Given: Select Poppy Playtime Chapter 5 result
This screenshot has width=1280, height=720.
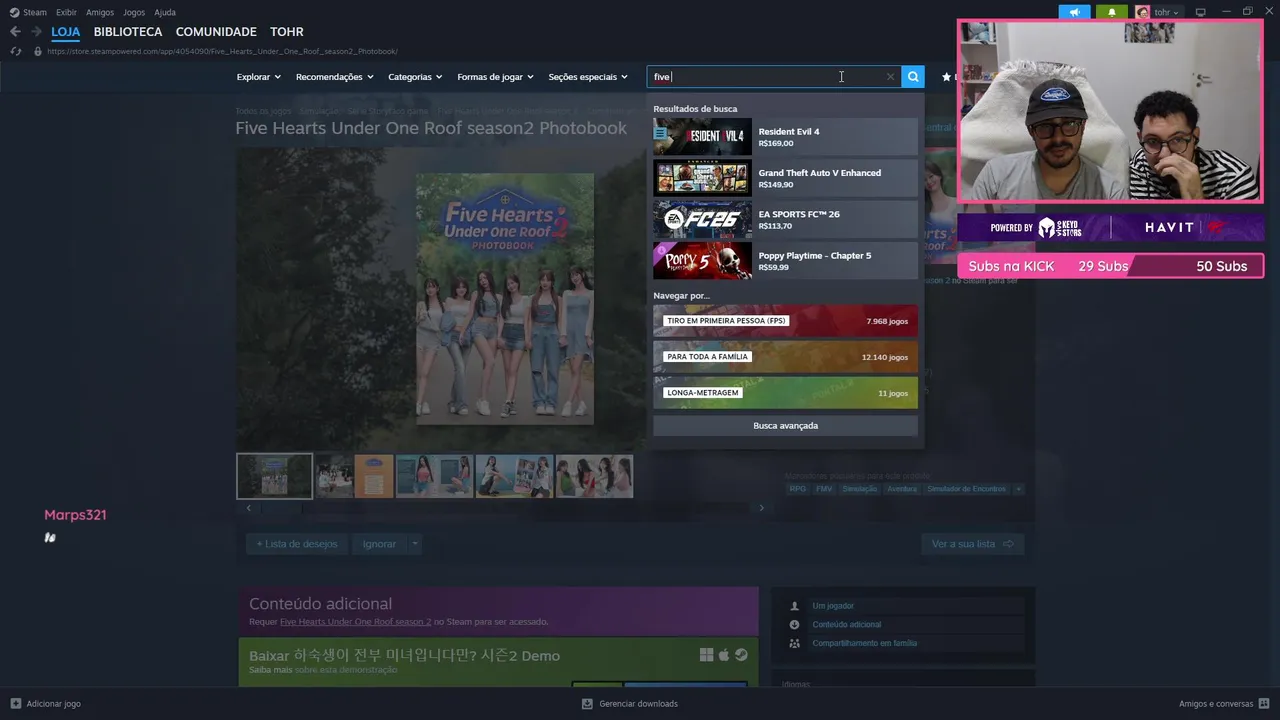Looking at the screenshot, I should [x=785, y=261].
